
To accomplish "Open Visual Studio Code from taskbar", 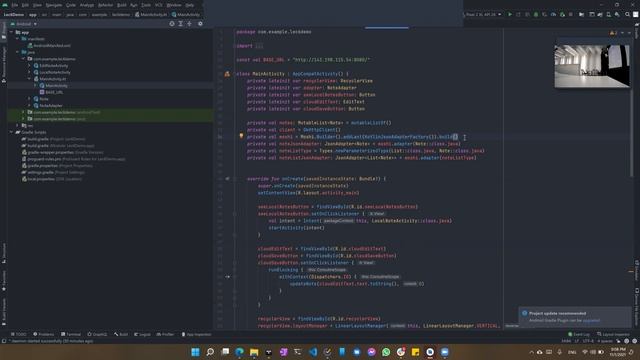I will pos(313,352).
